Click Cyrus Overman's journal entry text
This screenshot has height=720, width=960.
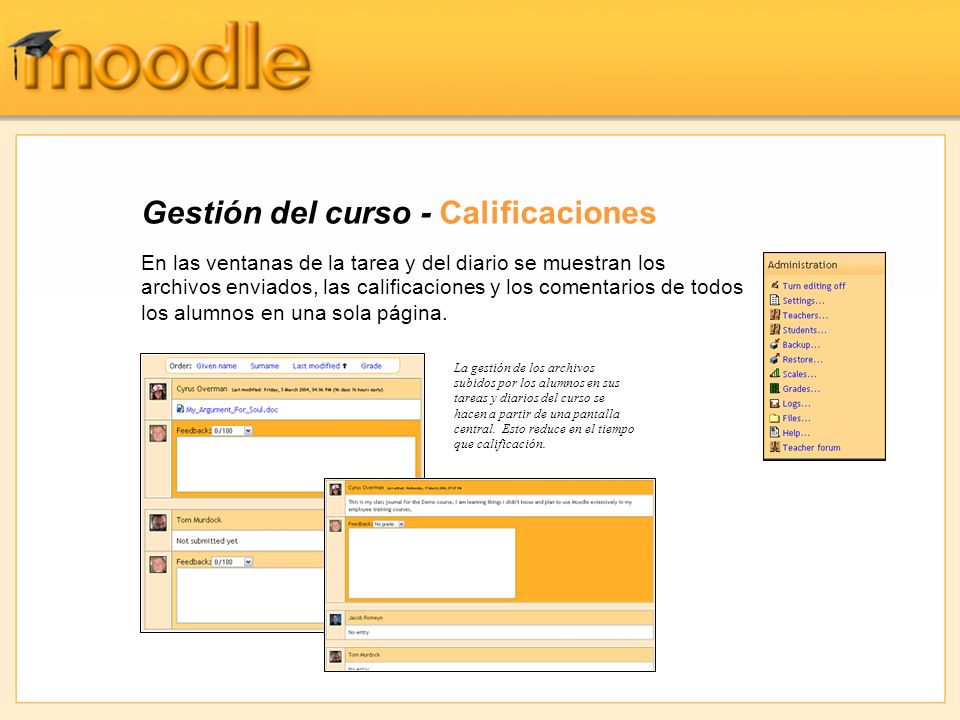490,505
